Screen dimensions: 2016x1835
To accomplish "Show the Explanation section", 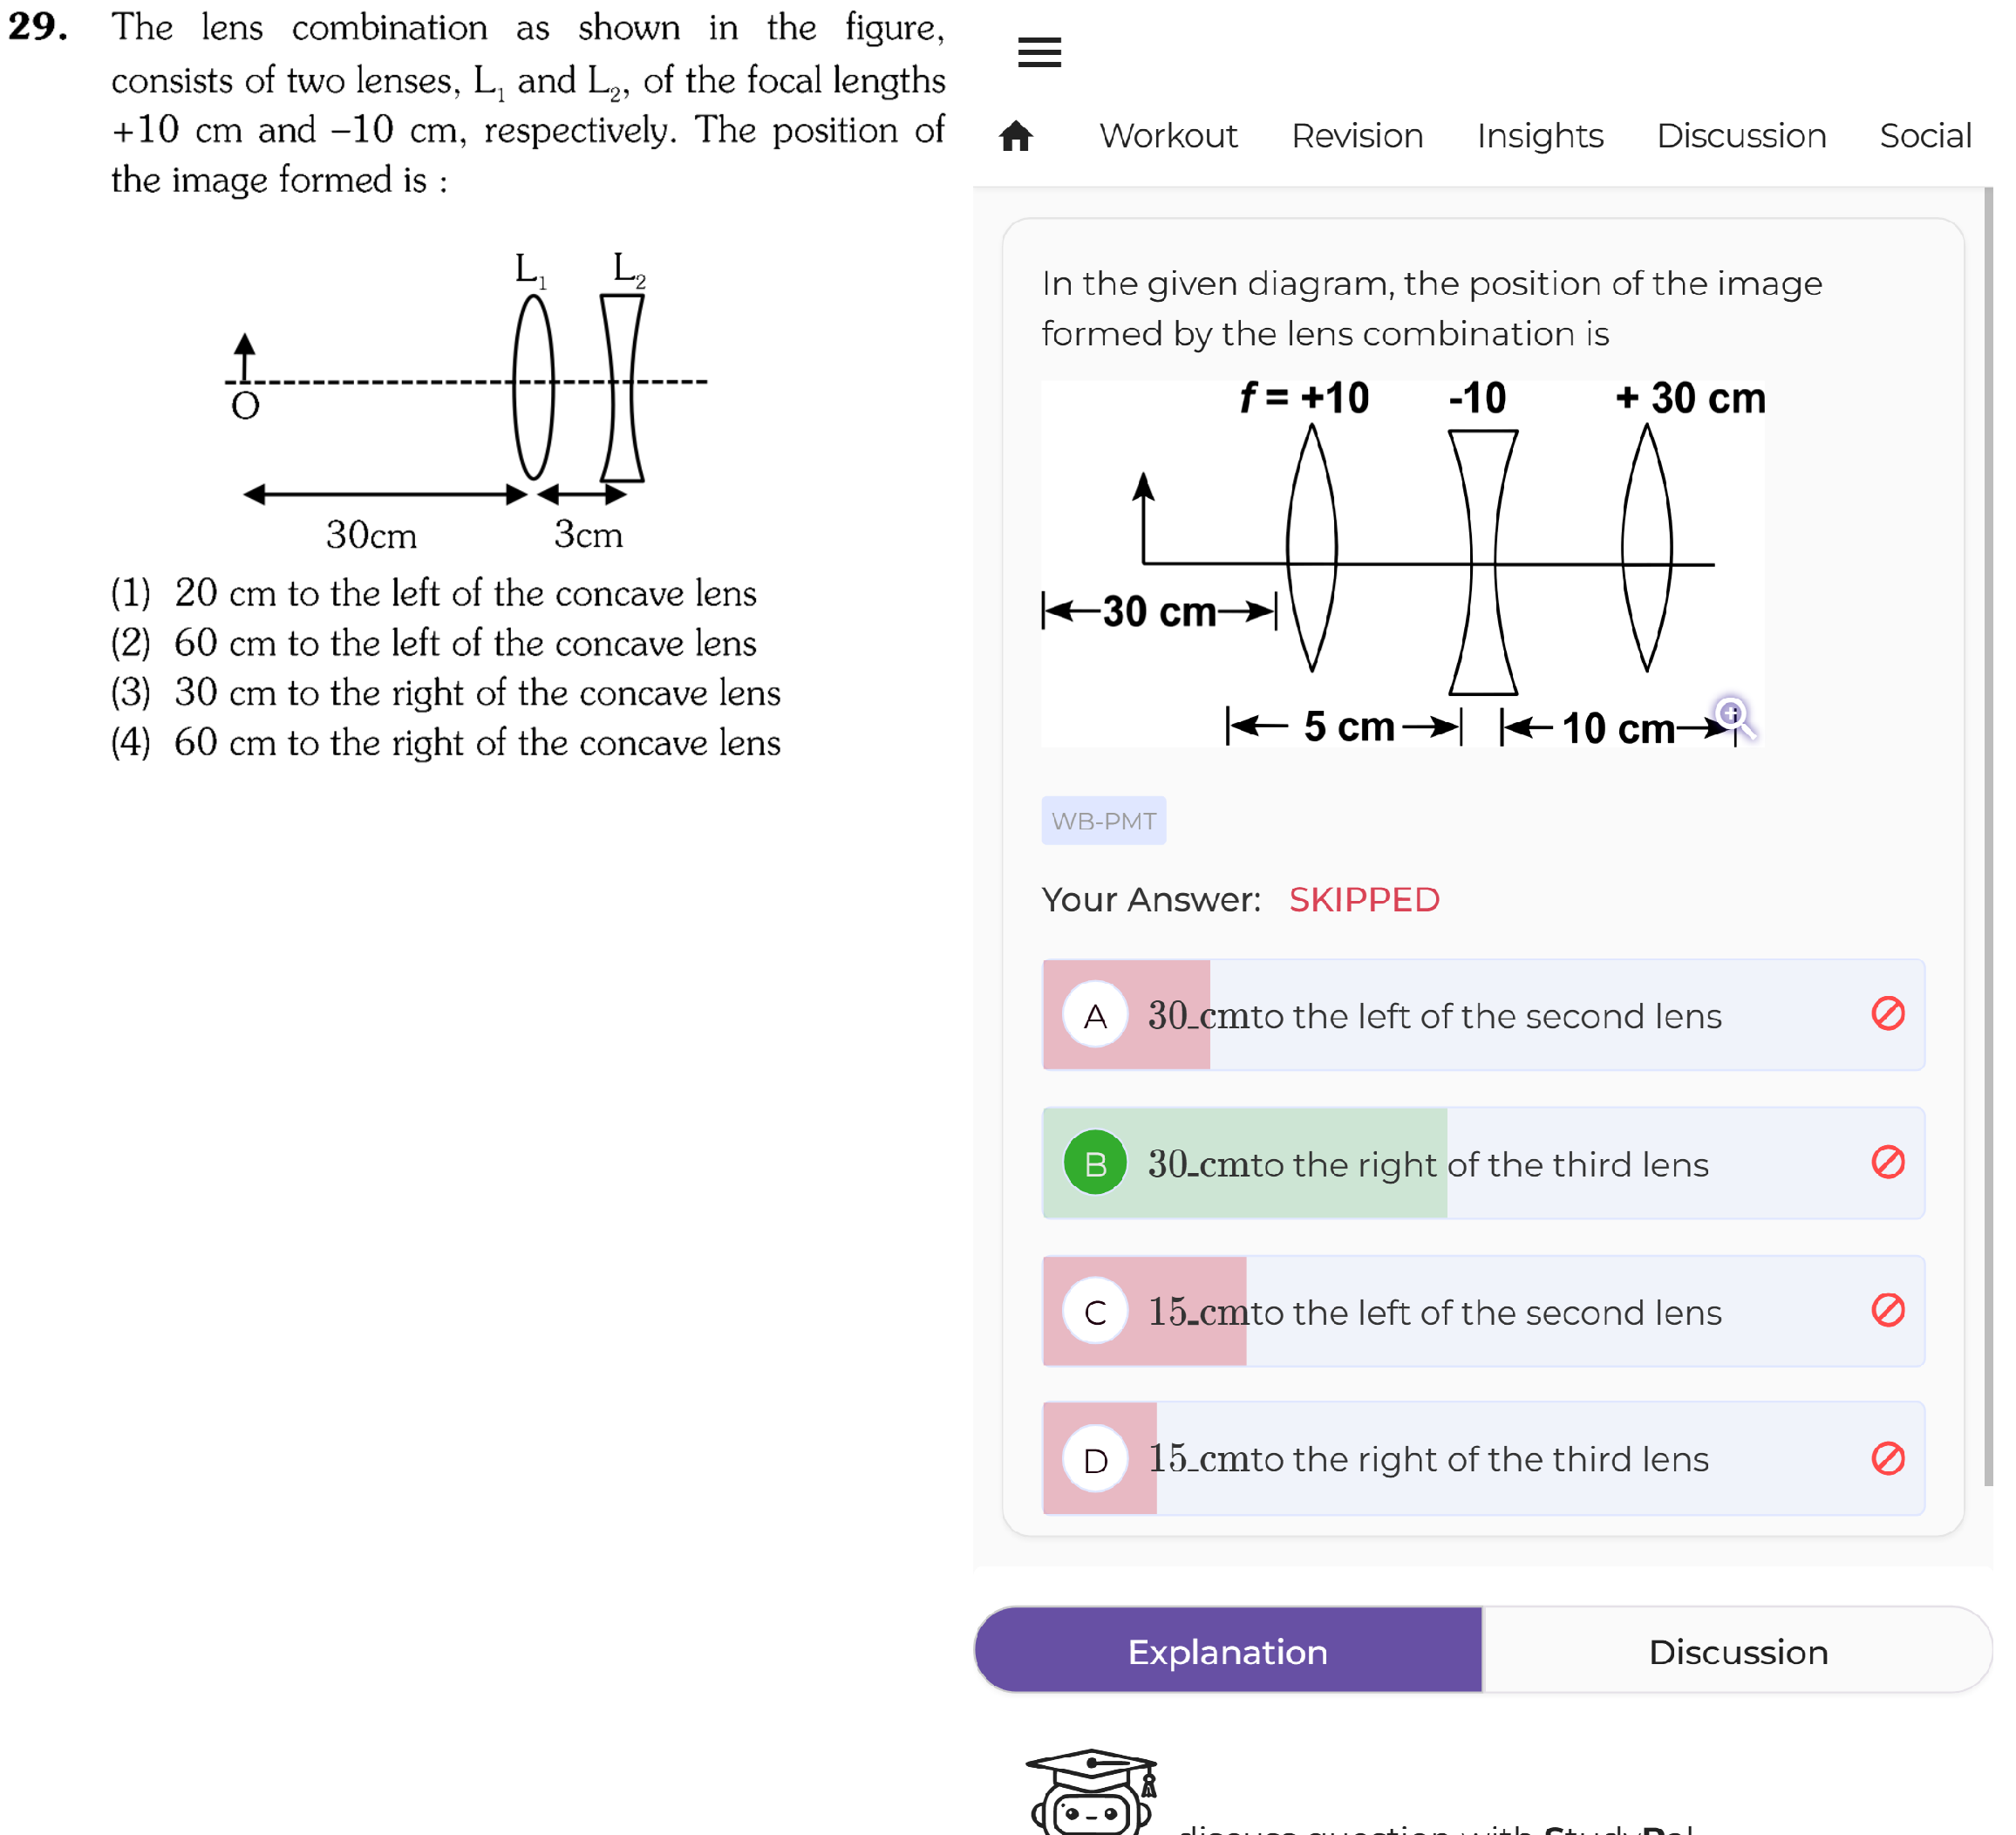I will pos(1228,1650).
